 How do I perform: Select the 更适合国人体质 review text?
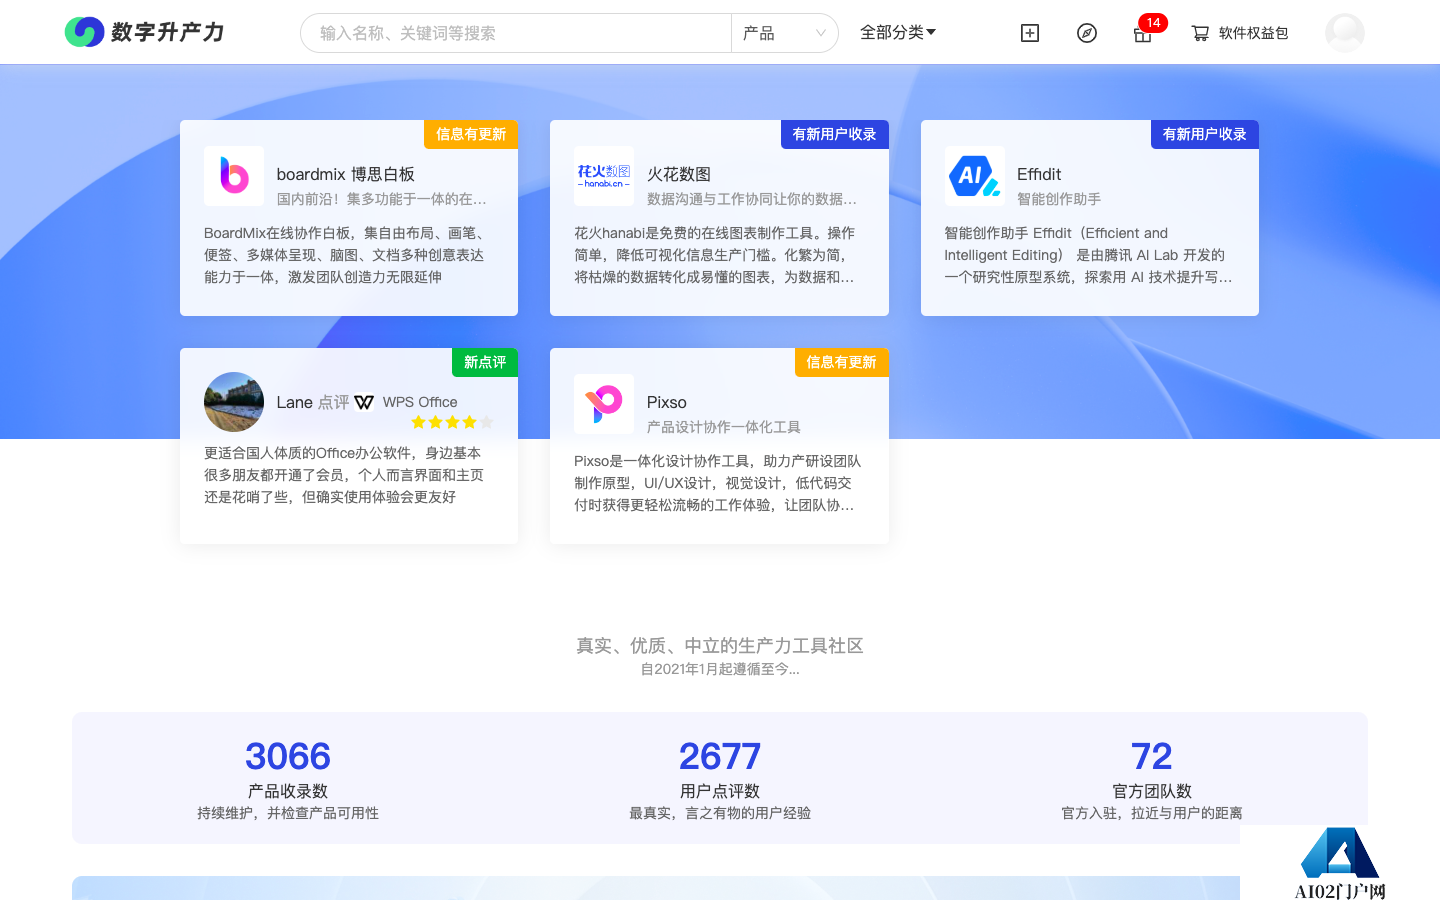344,475
